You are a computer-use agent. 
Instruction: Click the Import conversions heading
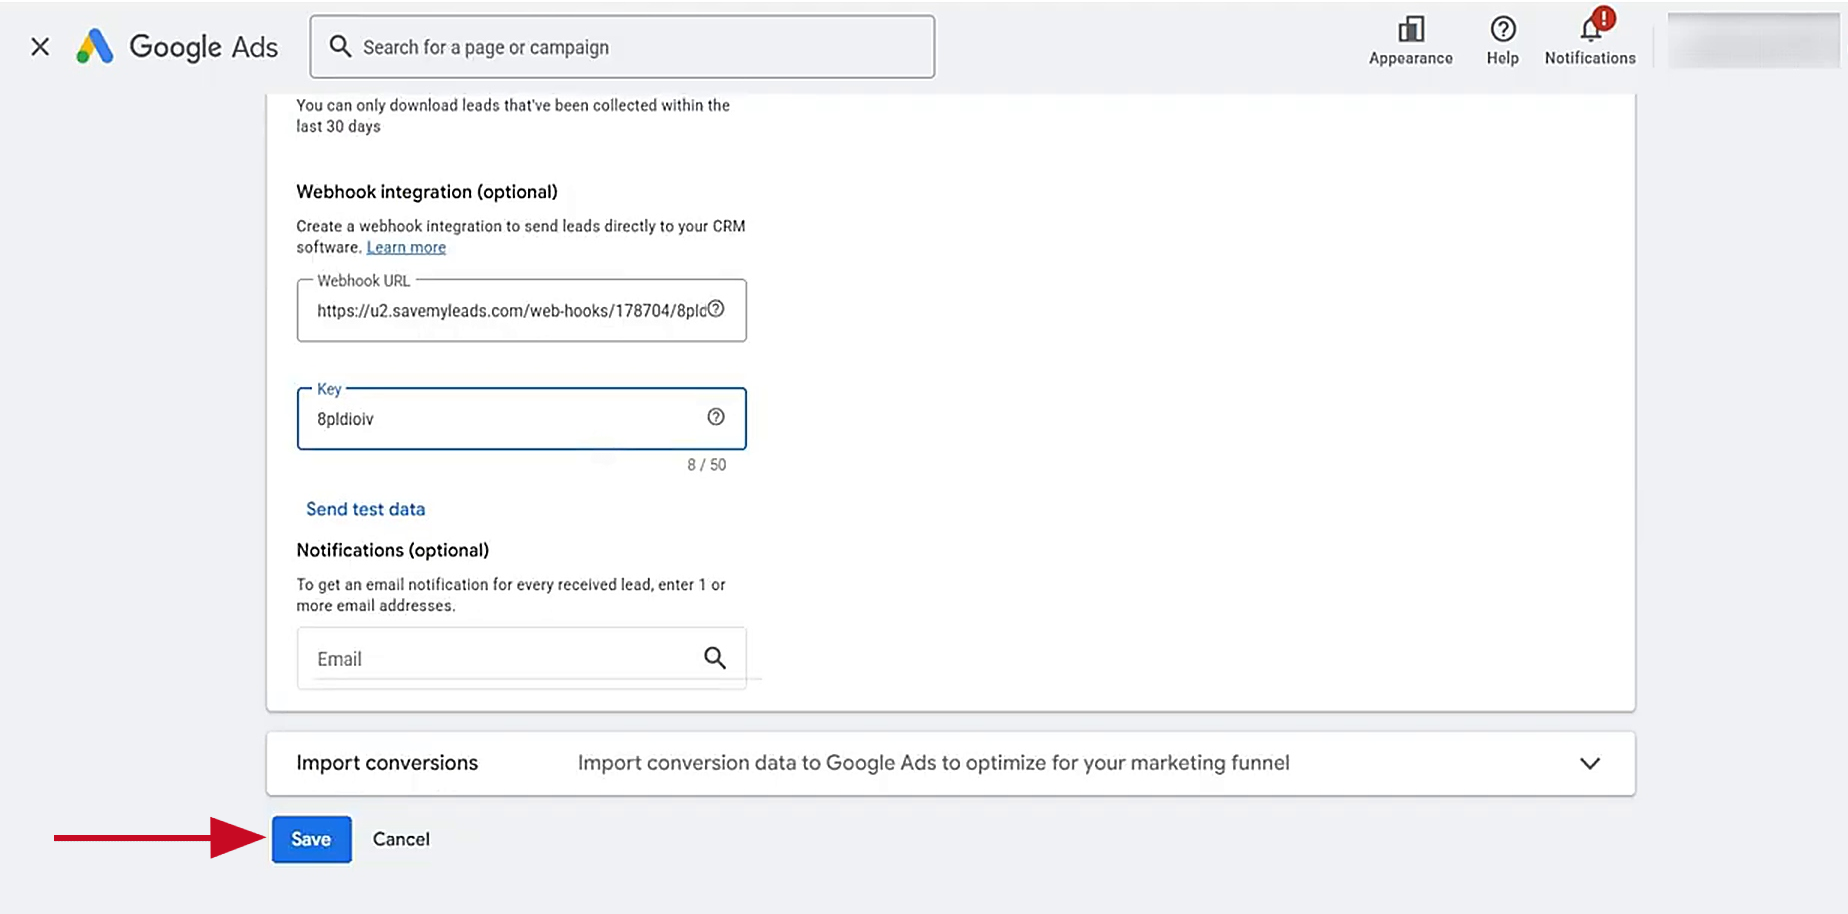(x=387, y=763)
